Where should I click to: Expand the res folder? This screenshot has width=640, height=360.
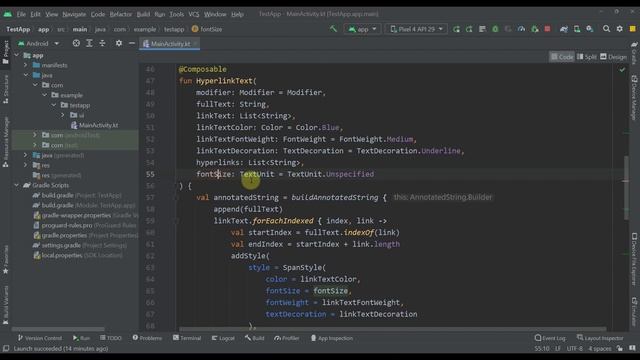pyautogui.click(x=25, y=165)
